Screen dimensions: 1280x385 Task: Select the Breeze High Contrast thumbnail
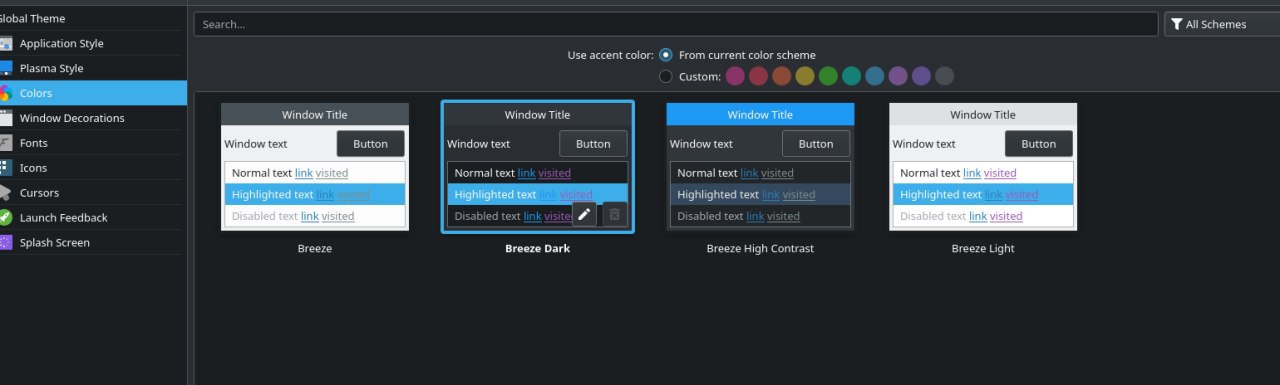[x=760, y=166]
